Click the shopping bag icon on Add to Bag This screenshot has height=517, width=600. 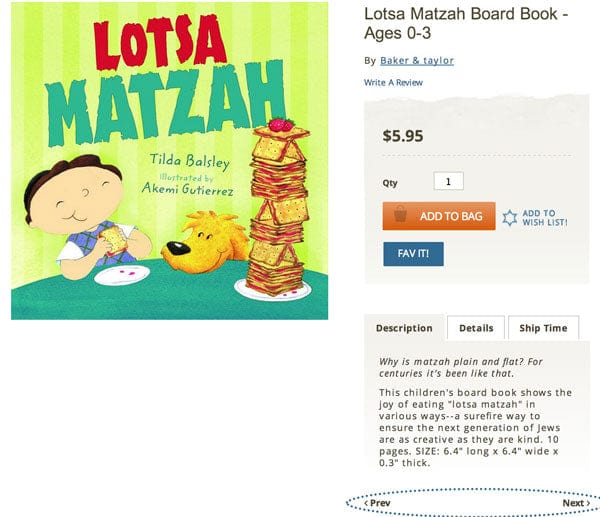(400, 216)
